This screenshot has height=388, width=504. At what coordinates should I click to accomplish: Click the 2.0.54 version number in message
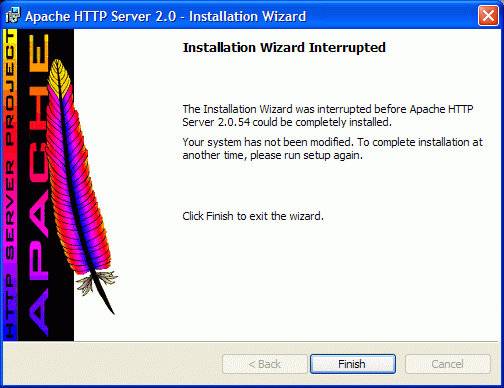234,122
